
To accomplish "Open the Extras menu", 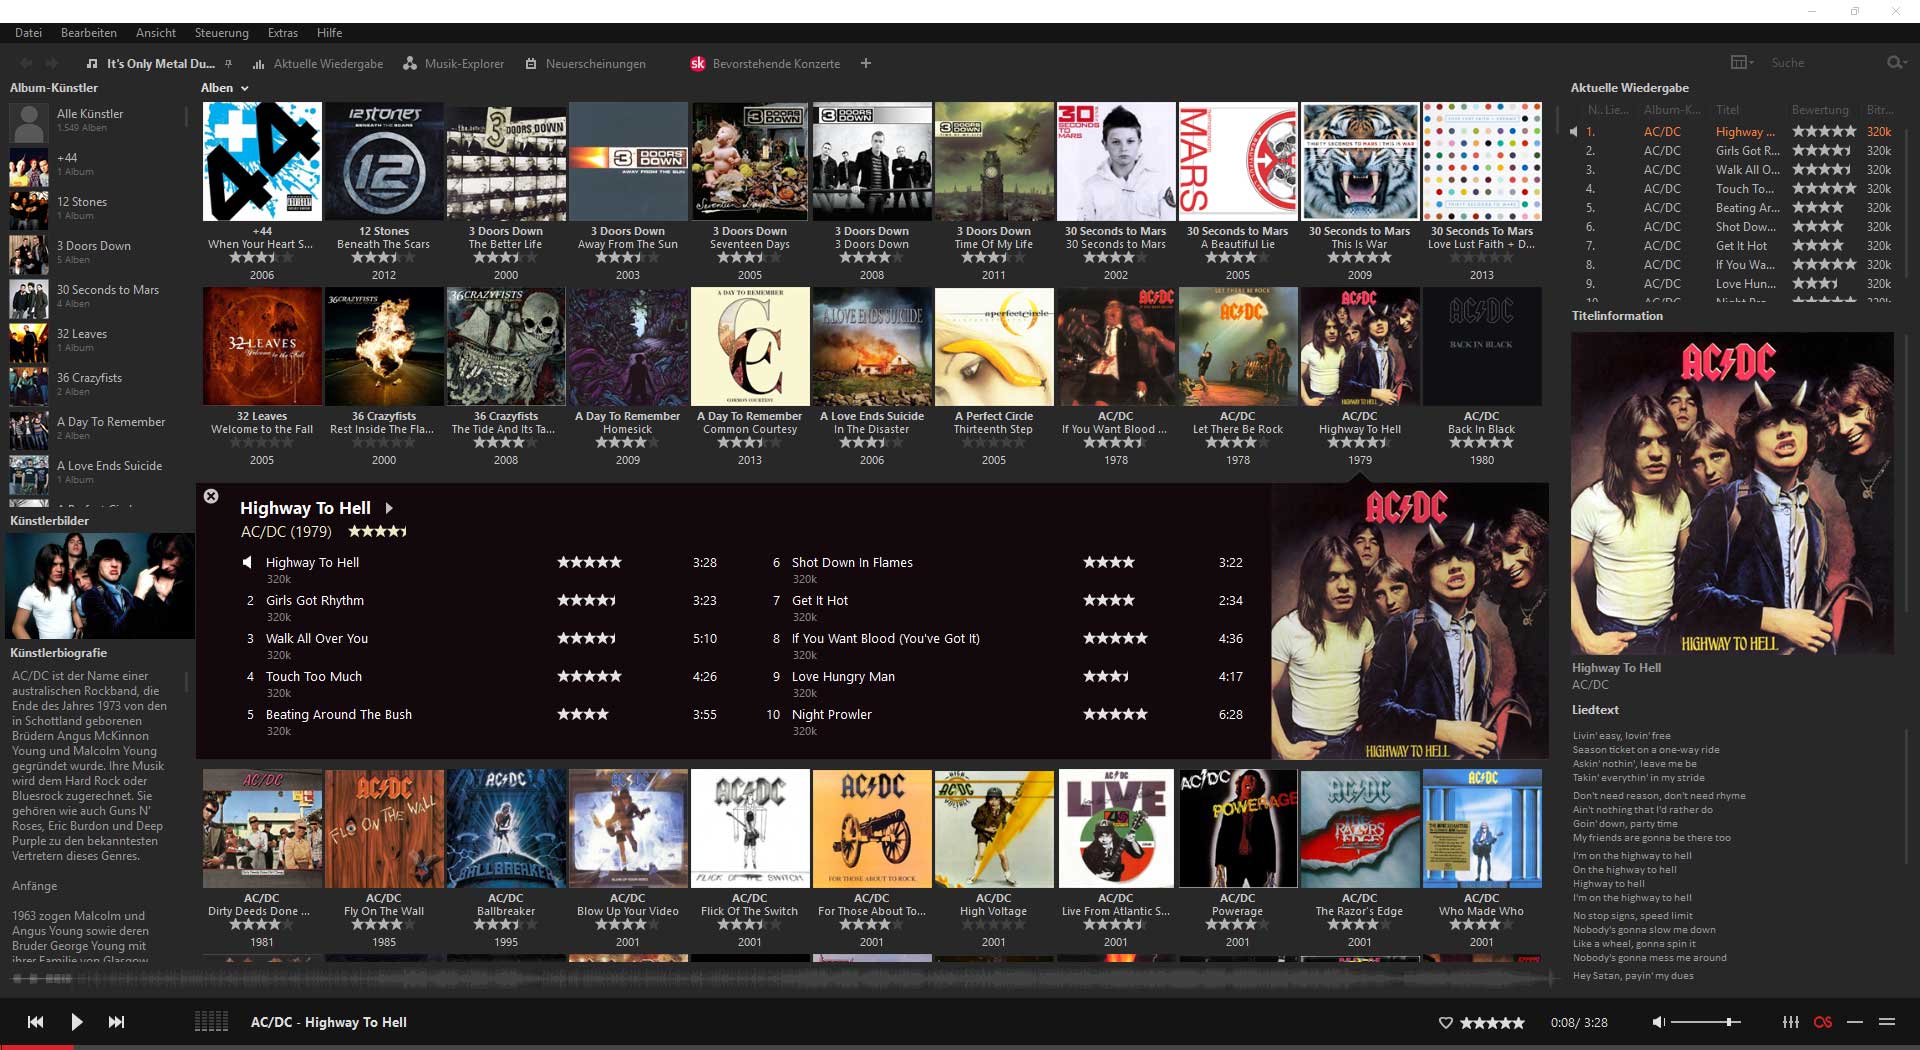I will point(283,33).
